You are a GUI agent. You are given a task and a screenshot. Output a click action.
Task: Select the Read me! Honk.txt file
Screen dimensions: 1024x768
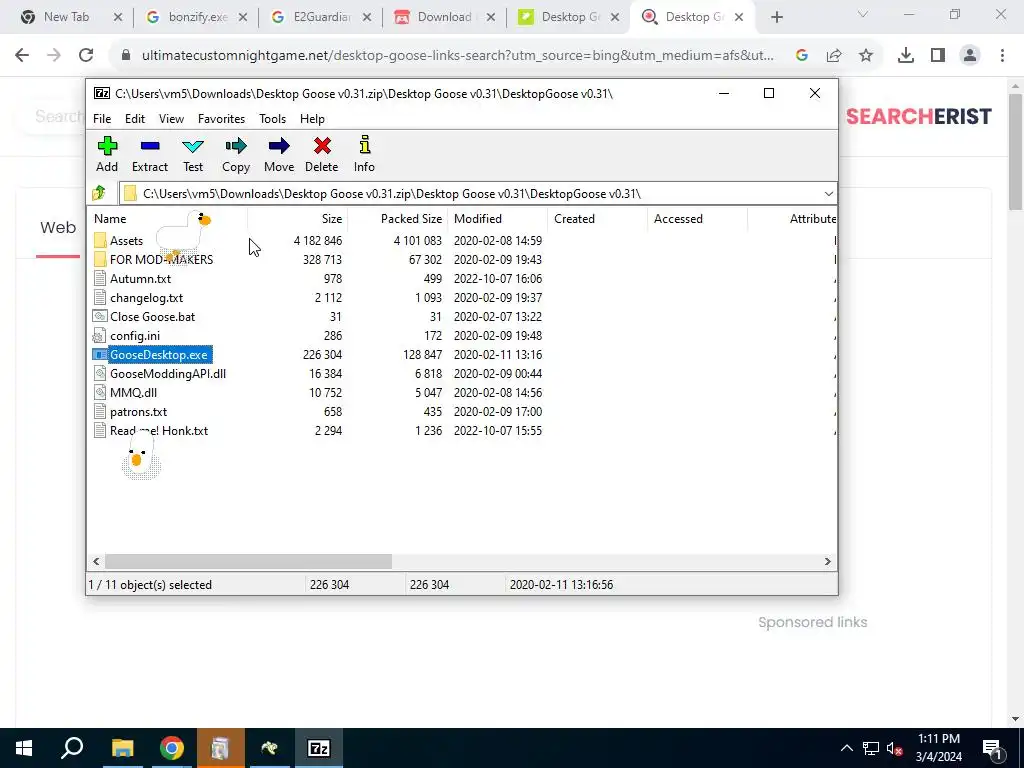coord(159,431)
